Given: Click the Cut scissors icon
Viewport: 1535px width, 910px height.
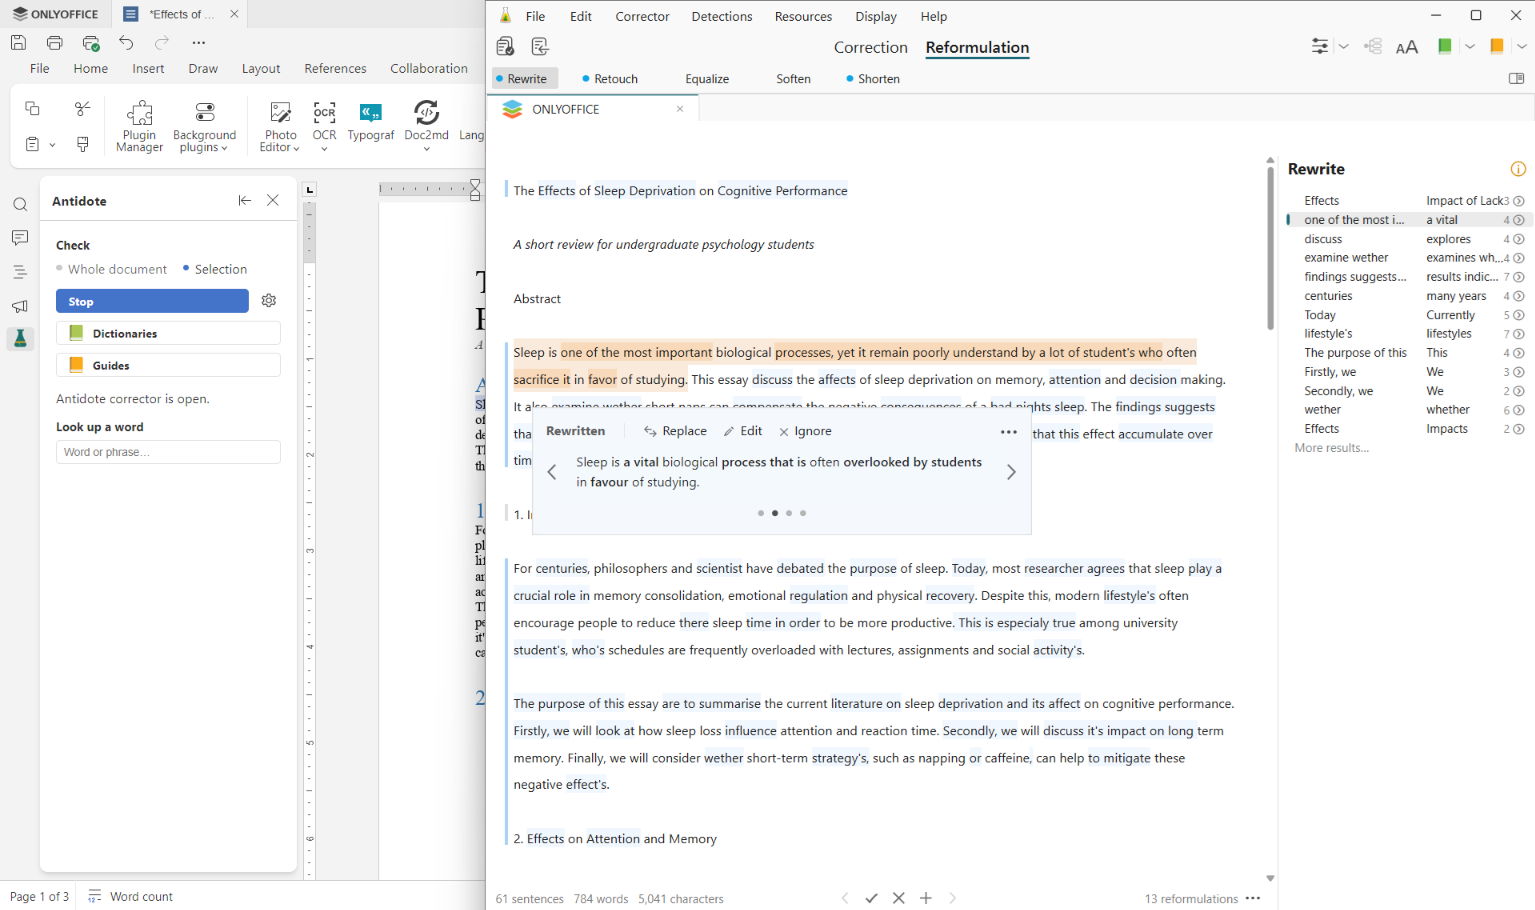Looking at the screenshot, I should [x=83, y=108].
